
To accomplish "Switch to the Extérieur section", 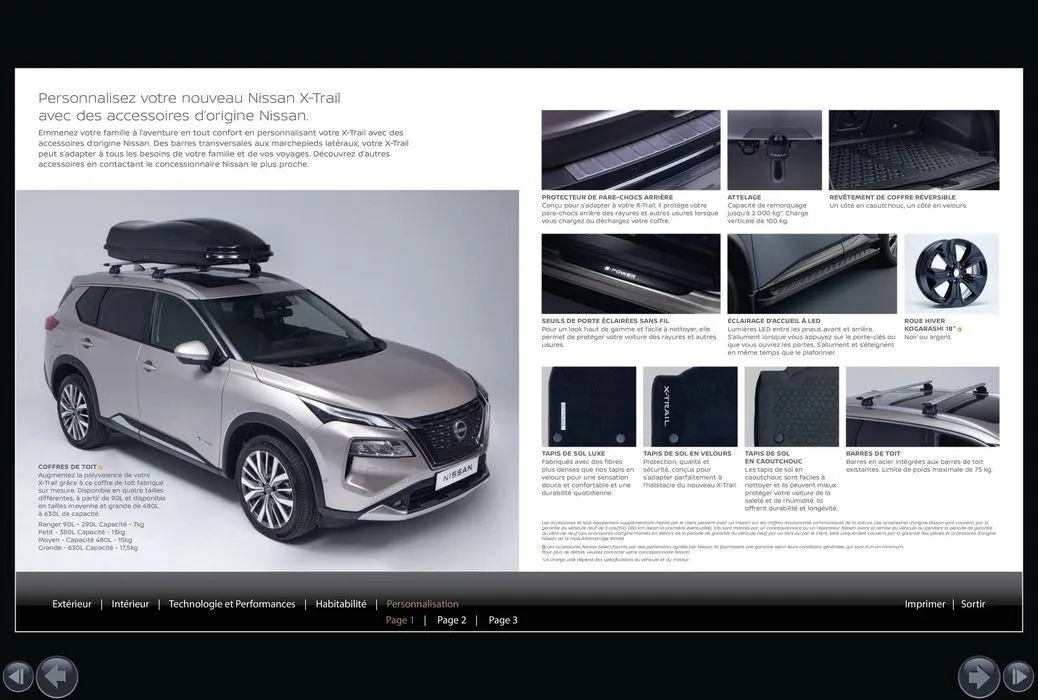I will (x=71, y=603).
